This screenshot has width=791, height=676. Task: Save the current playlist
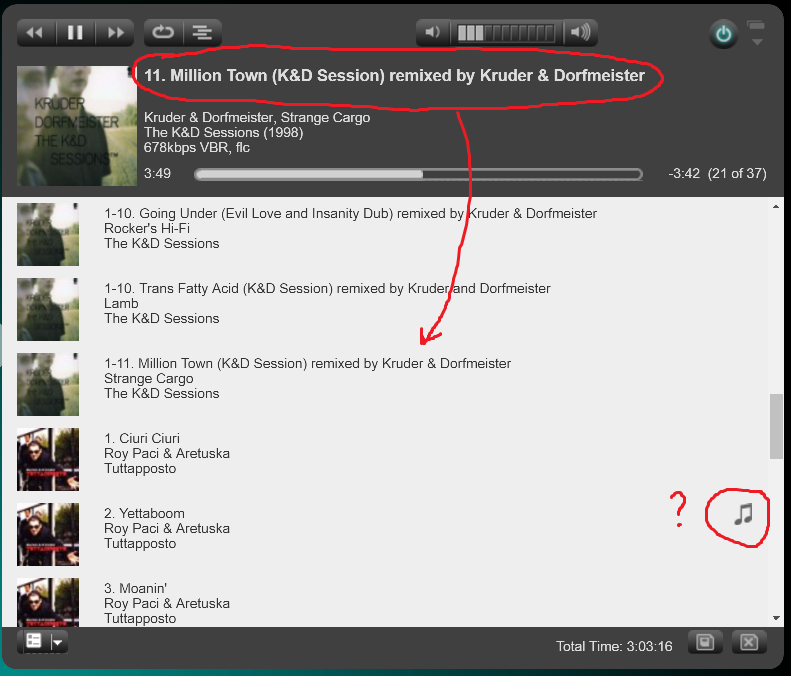click(705, 642)
